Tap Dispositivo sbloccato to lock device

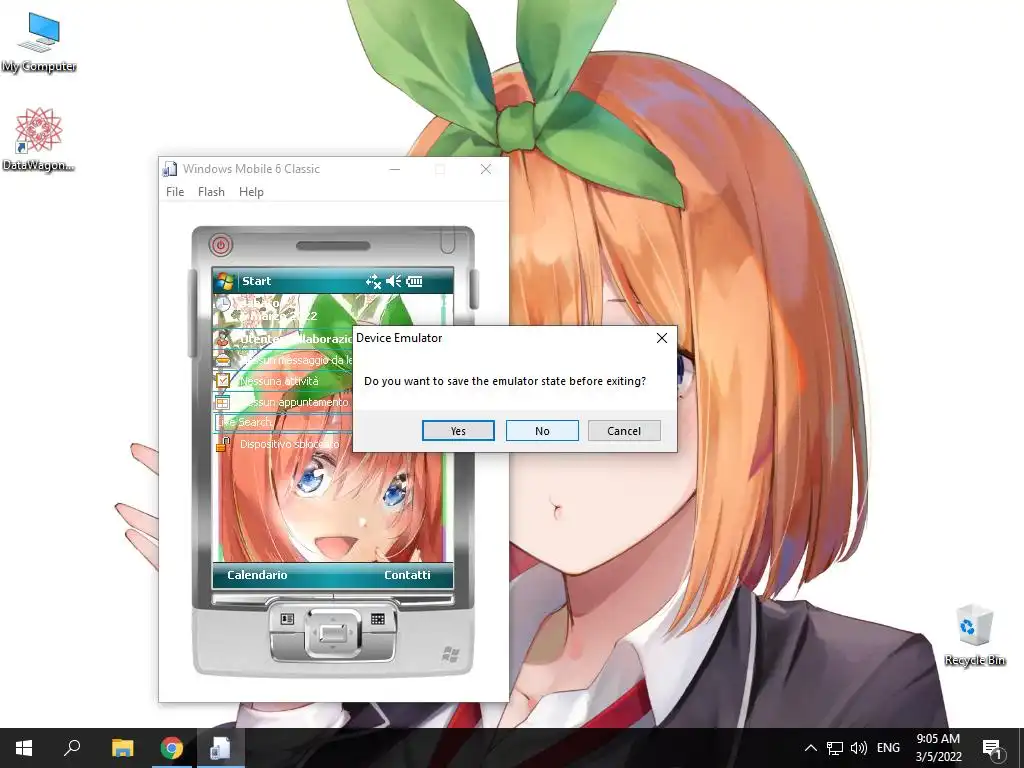pyautogui.click(x=289, y=444)
